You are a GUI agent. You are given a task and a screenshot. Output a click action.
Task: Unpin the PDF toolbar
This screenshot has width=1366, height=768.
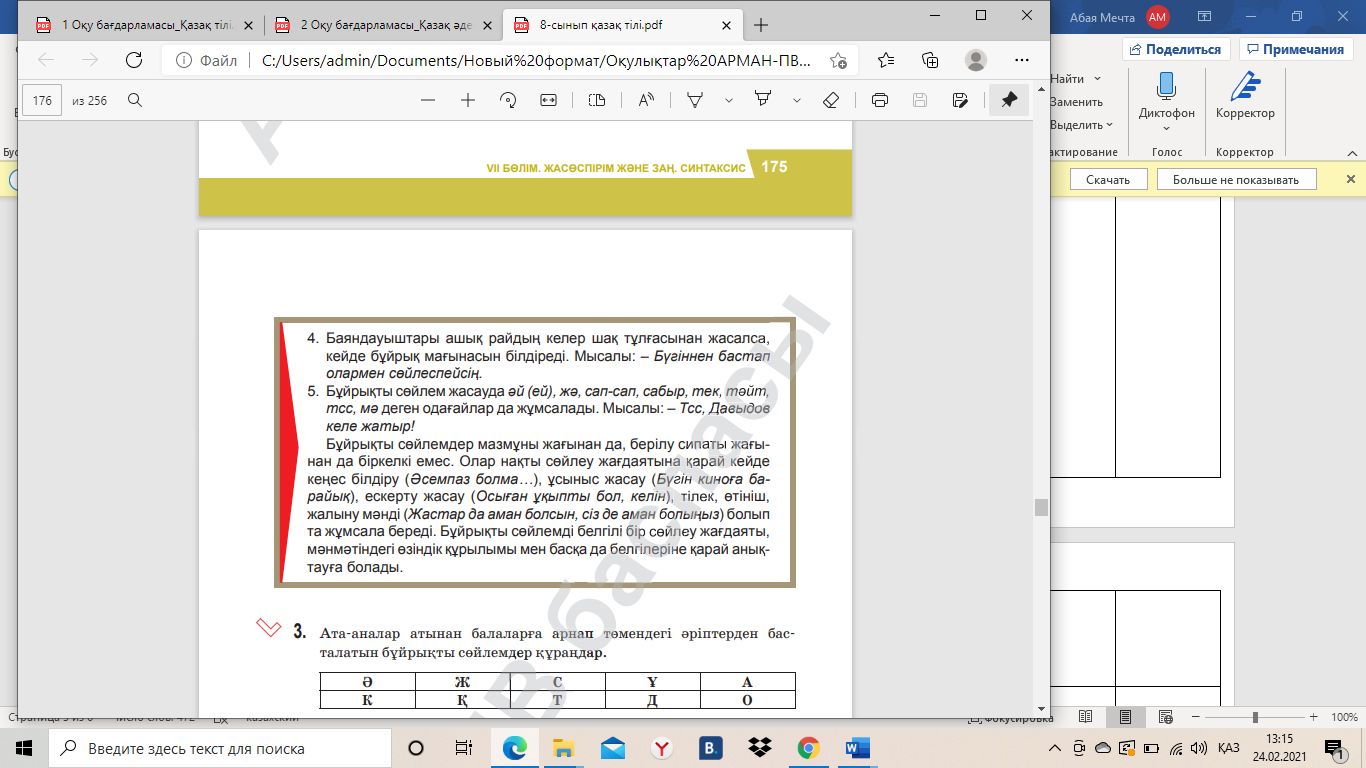pos(1009,100)
